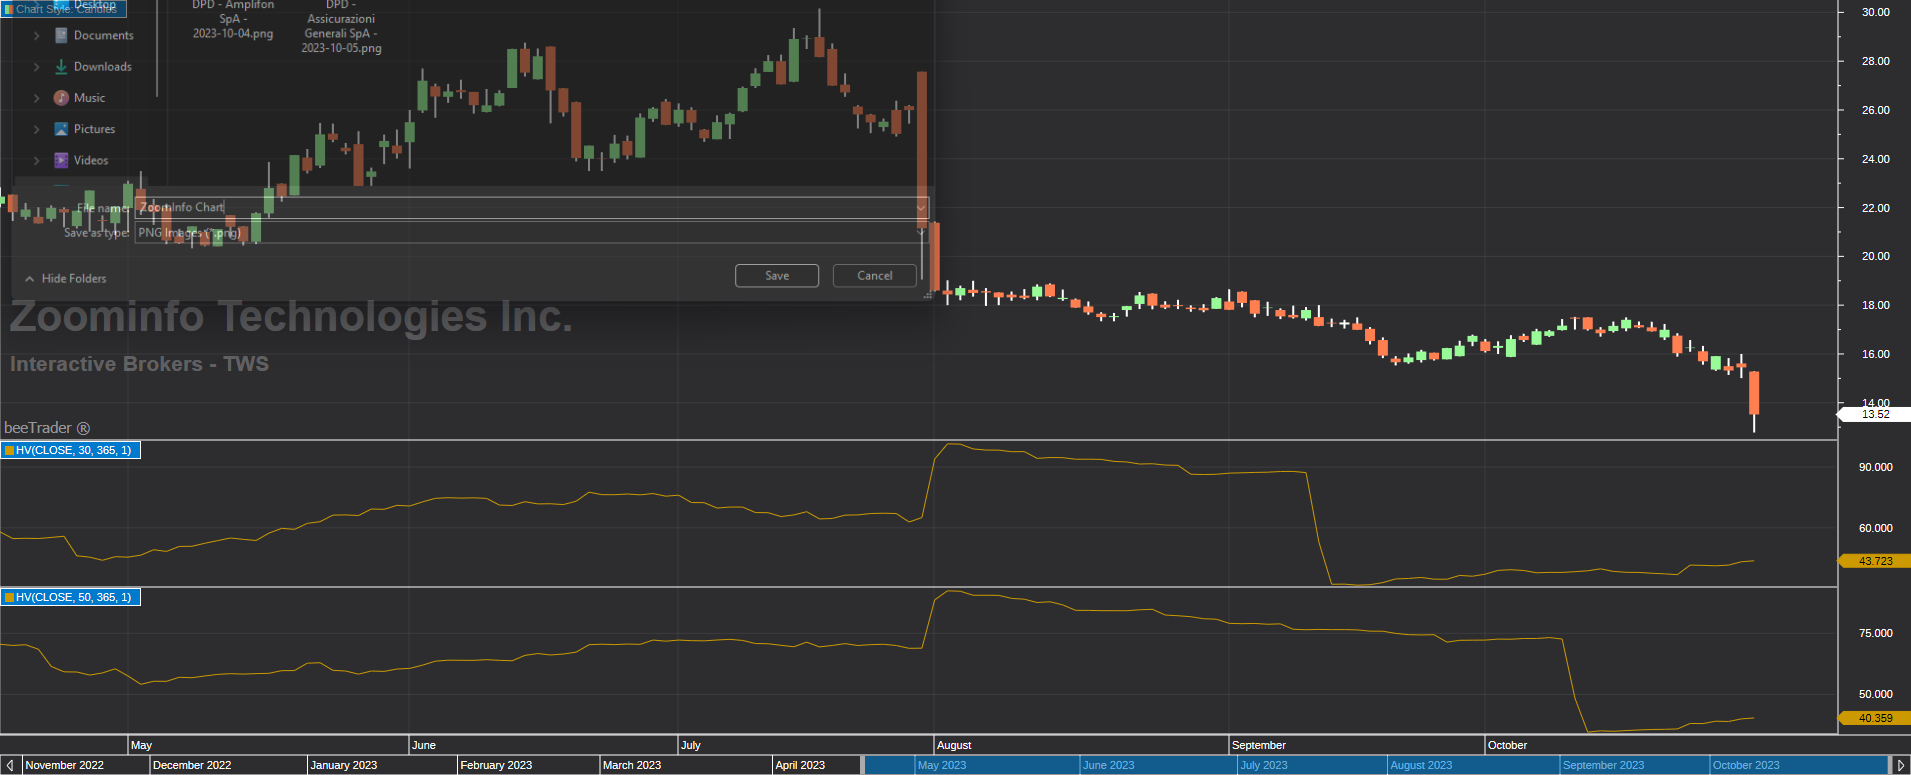Select the Downloads folder icon
The height and width of the screenshot is (775, 1911).
click(x=61, y=66)
